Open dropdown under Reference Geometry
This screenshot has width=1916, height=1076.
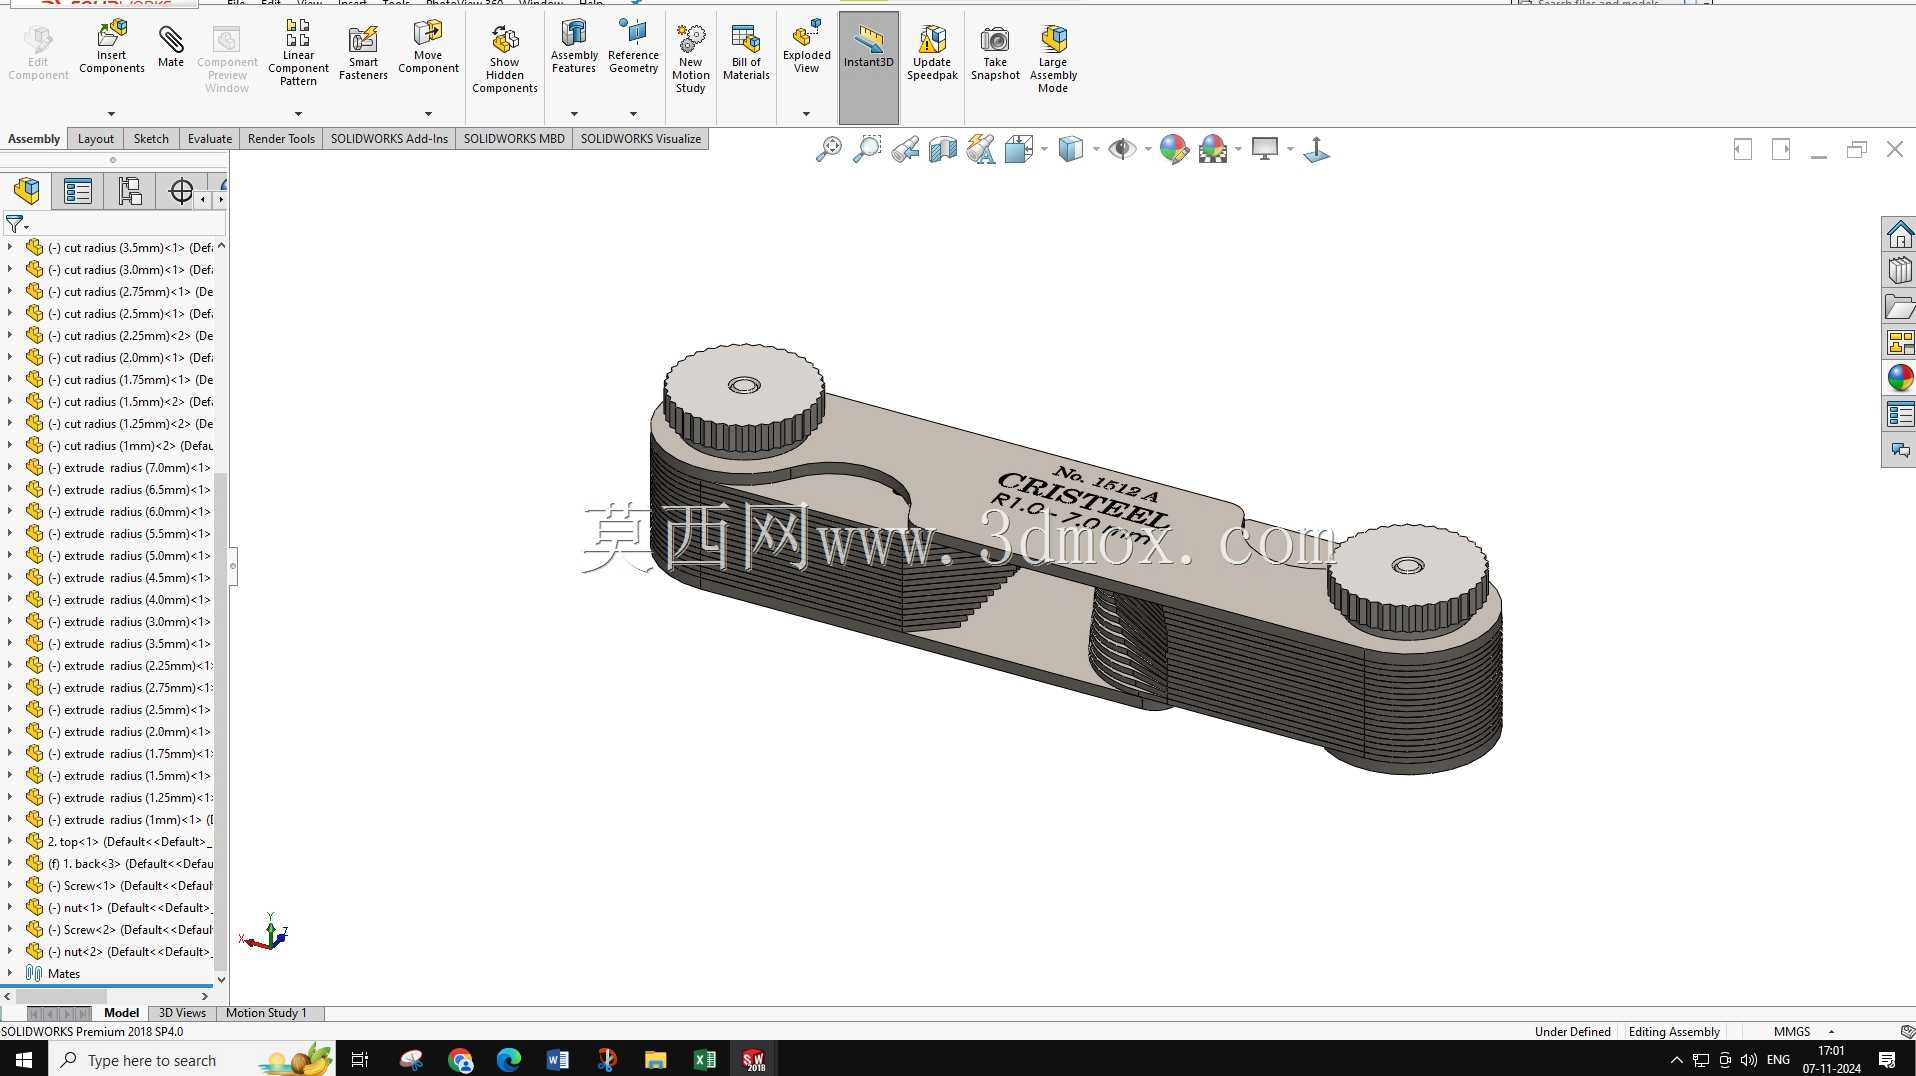tap(633, 114)
